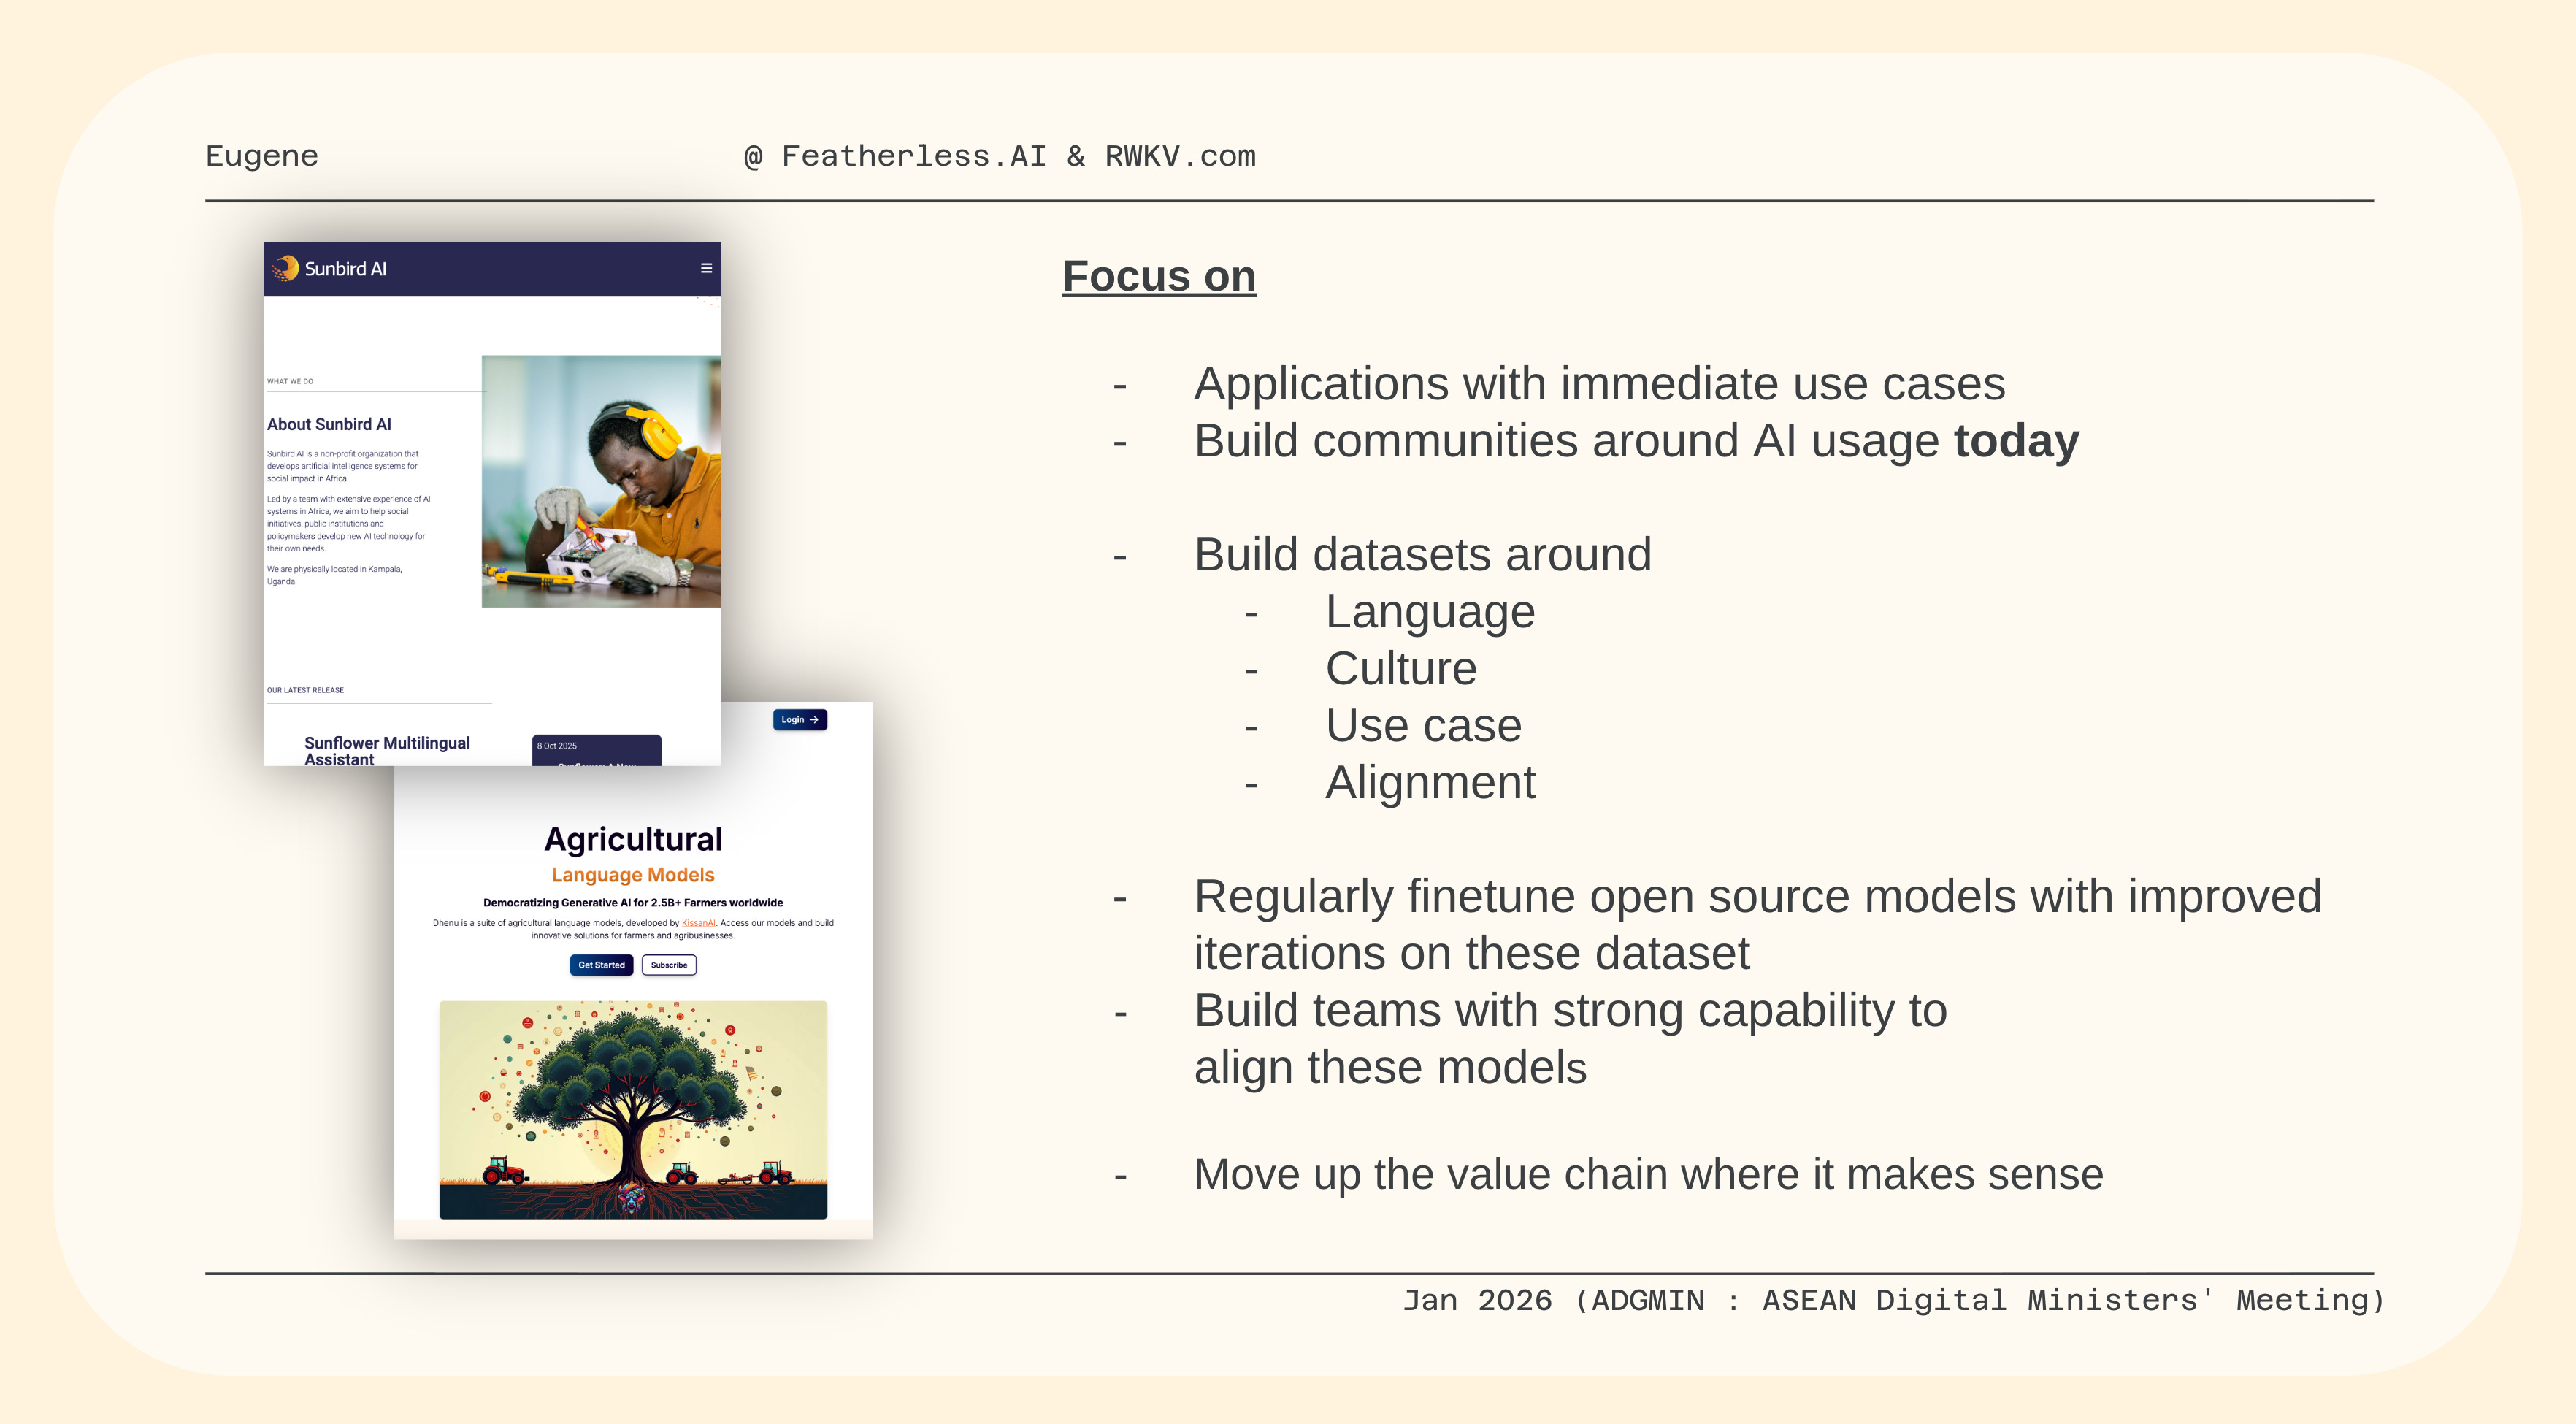Open the Sunbird AI hamburger menu
This screenshot has width=2576, height=1424.
click(x=706, y=268)
